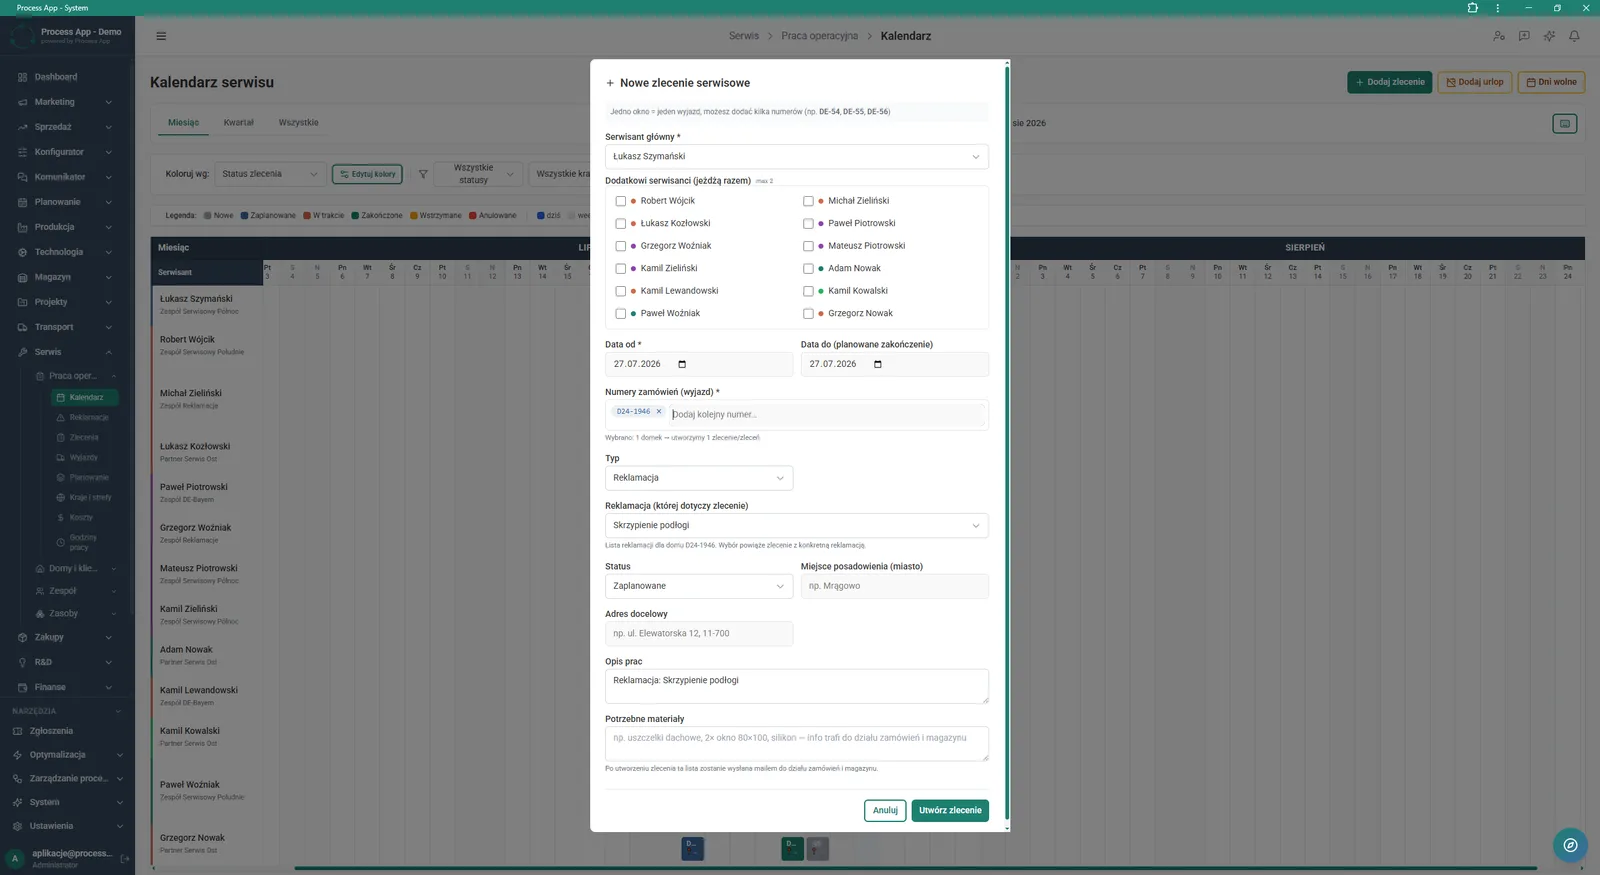The height and width of the screenshot is (875, 1600).
Task: Check the Adam Nowak checkbox
Action: (808, 268)
